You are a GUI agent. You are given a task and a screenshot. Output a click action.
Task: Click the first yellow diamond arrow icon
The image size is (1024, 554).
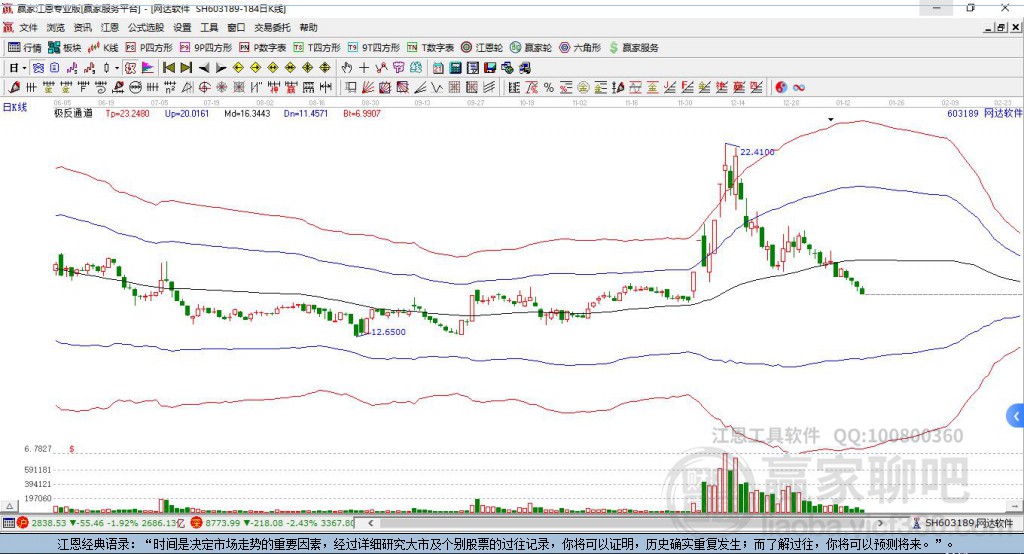[238, 68]
